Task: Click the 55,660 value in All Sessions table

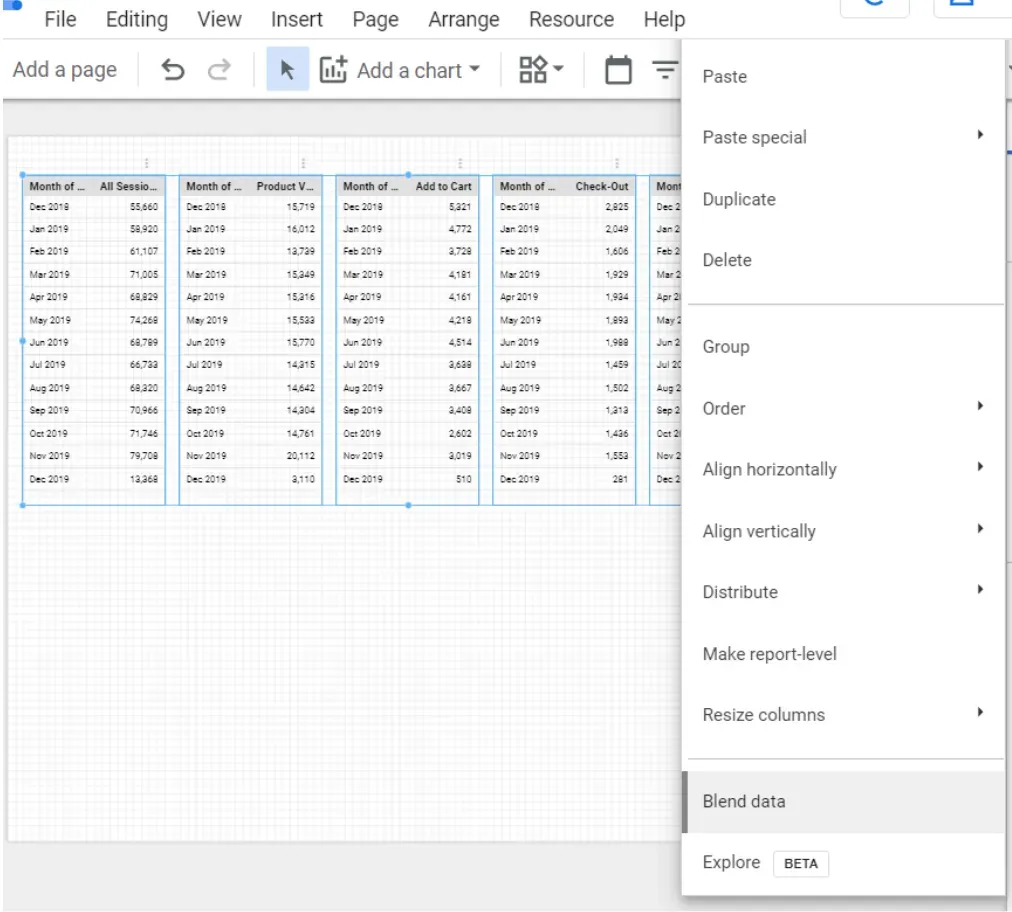Action: [x=144, y=207]
